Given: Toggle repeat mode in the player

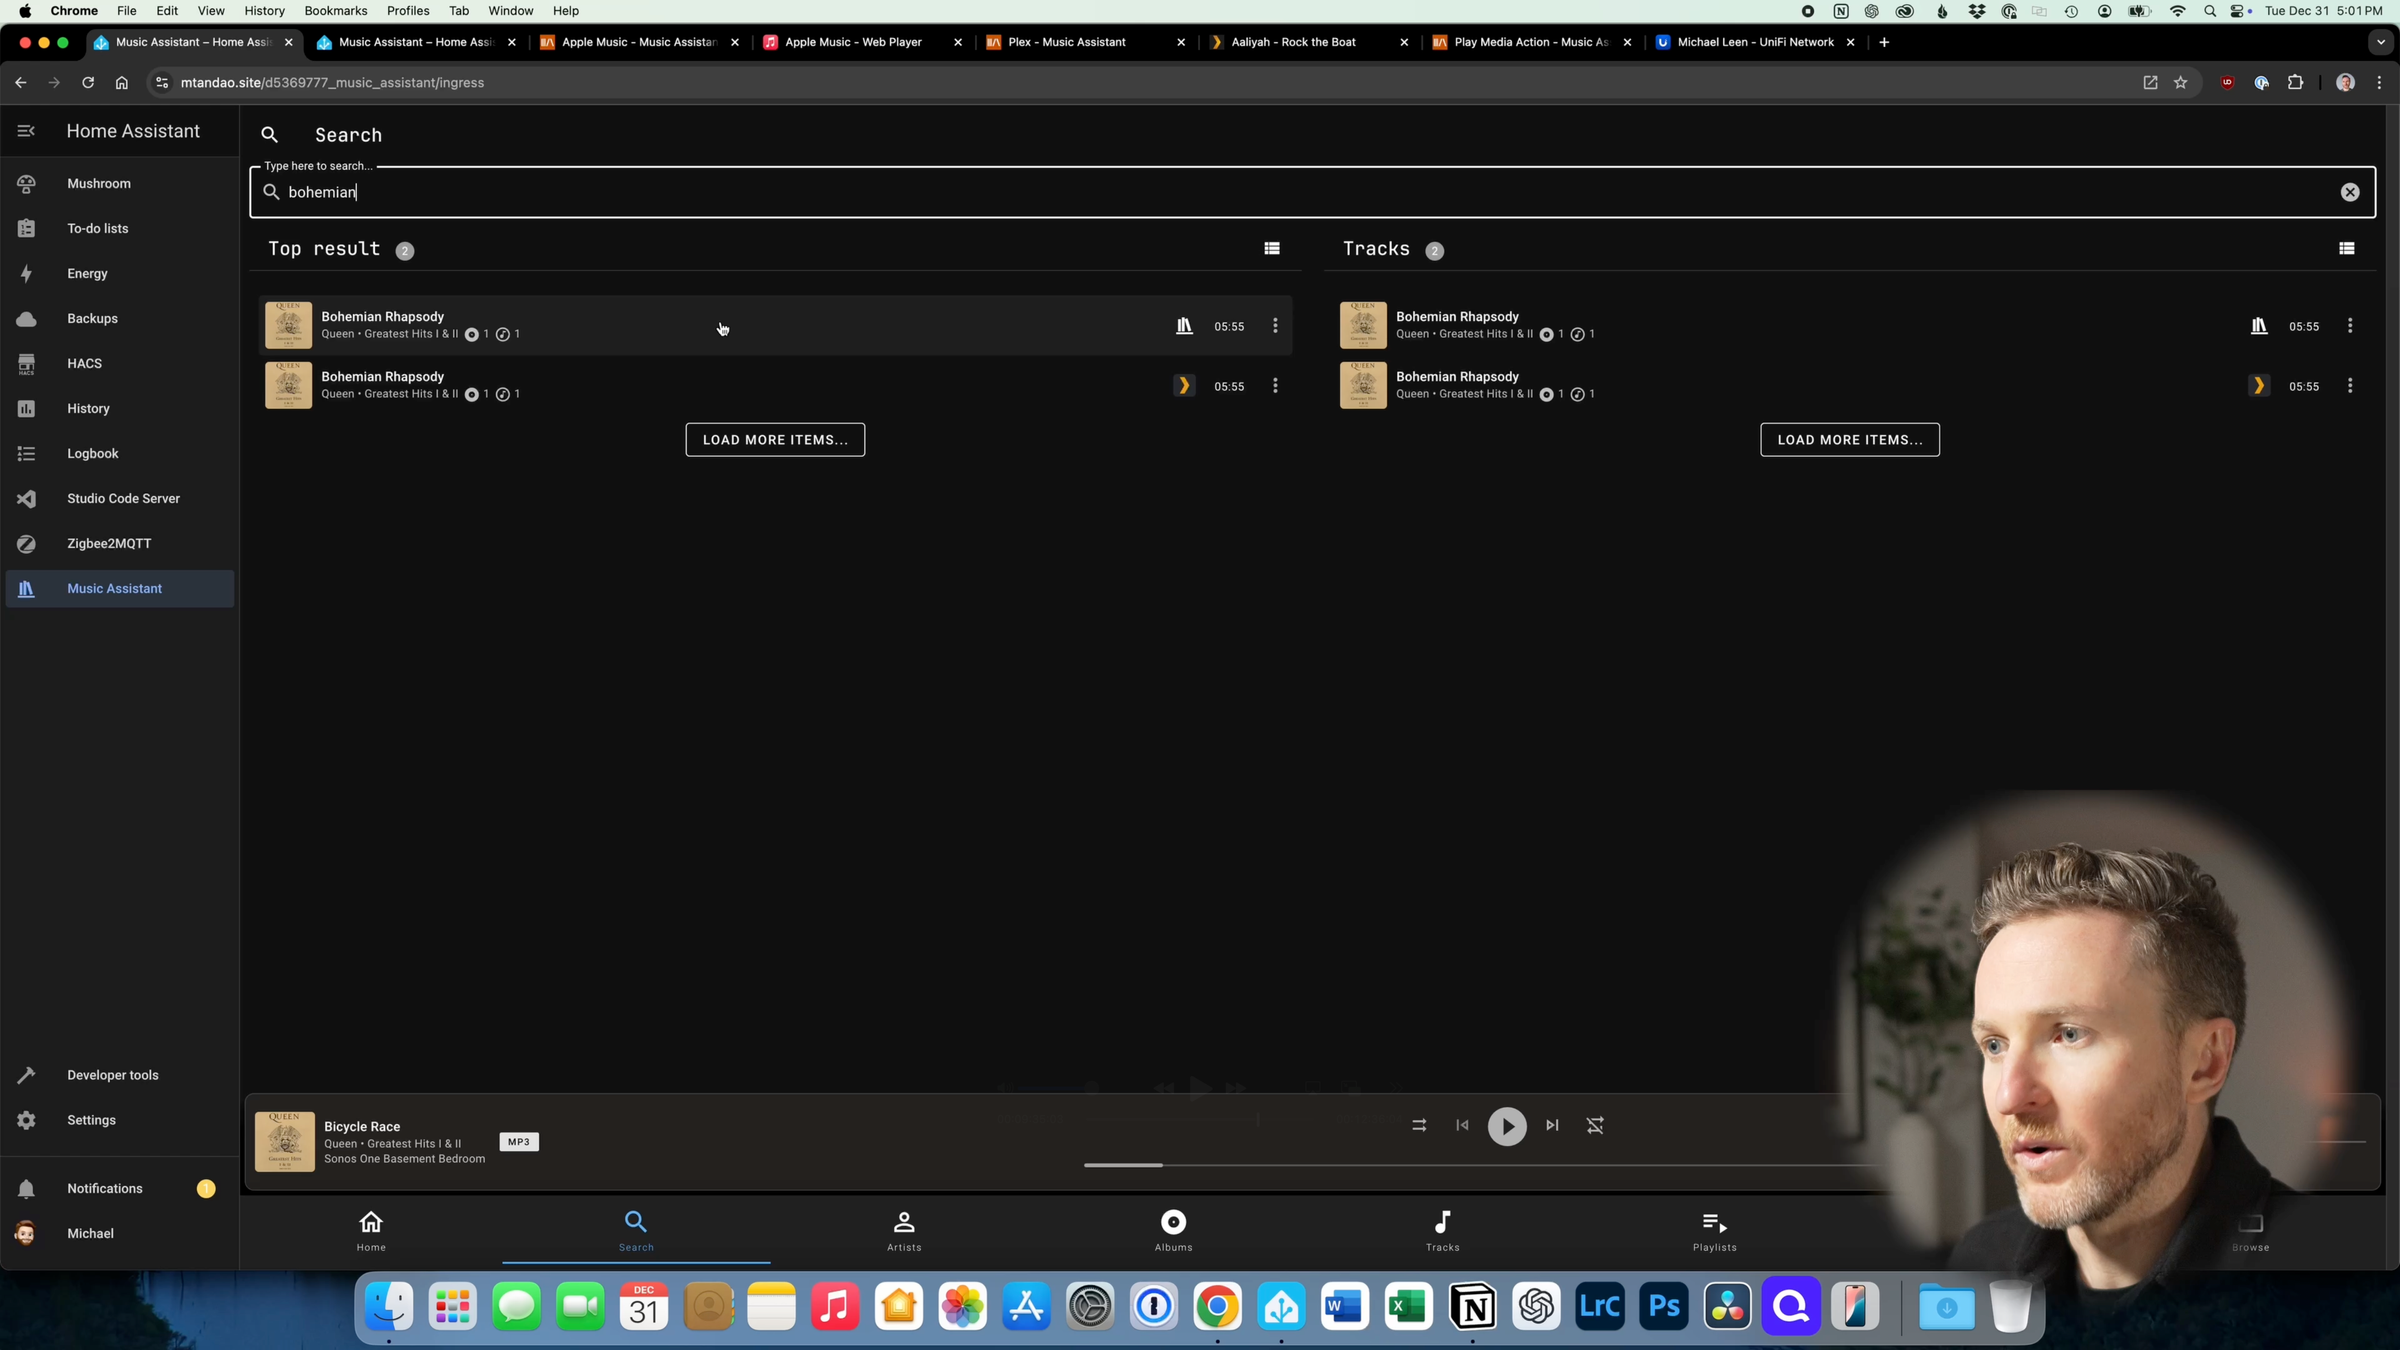Looking at the screenshot, I should pyautogui.click(x=1419, y=1125).
